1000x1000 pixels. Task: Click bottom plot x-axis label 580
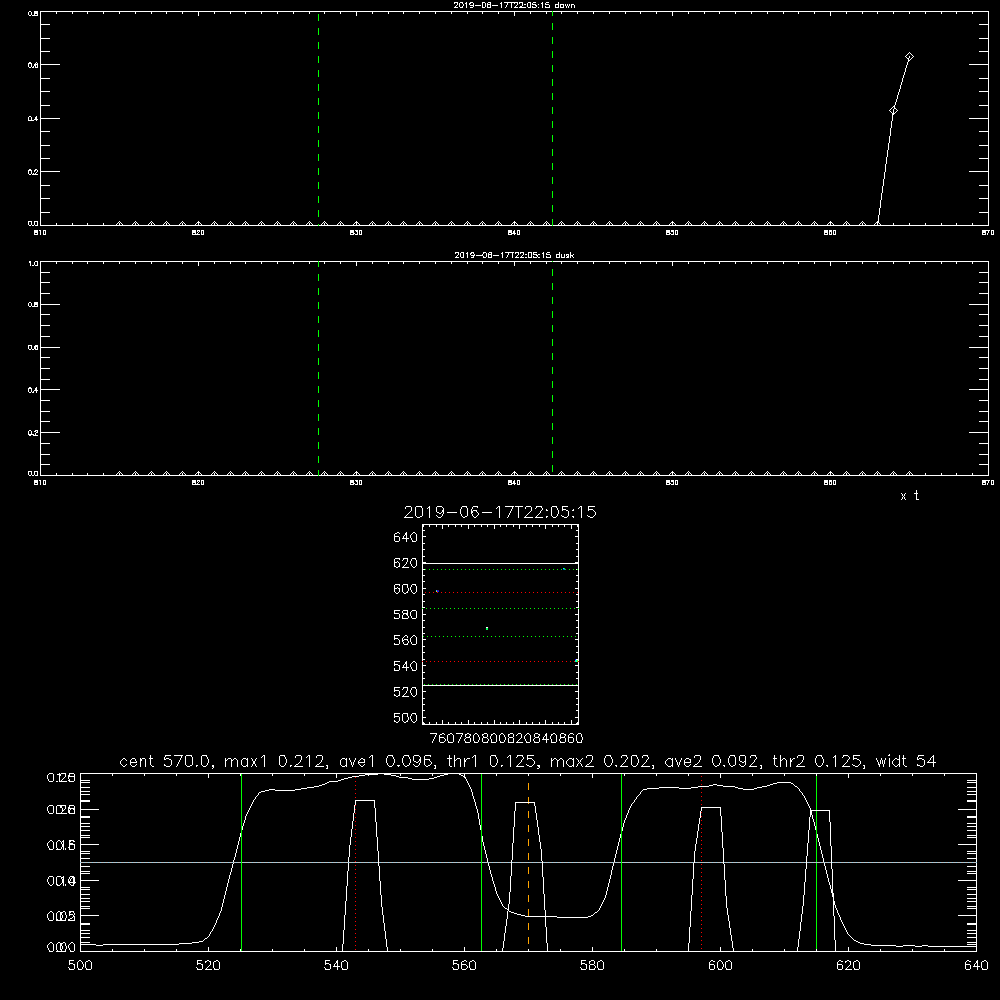tap(592, 966)
